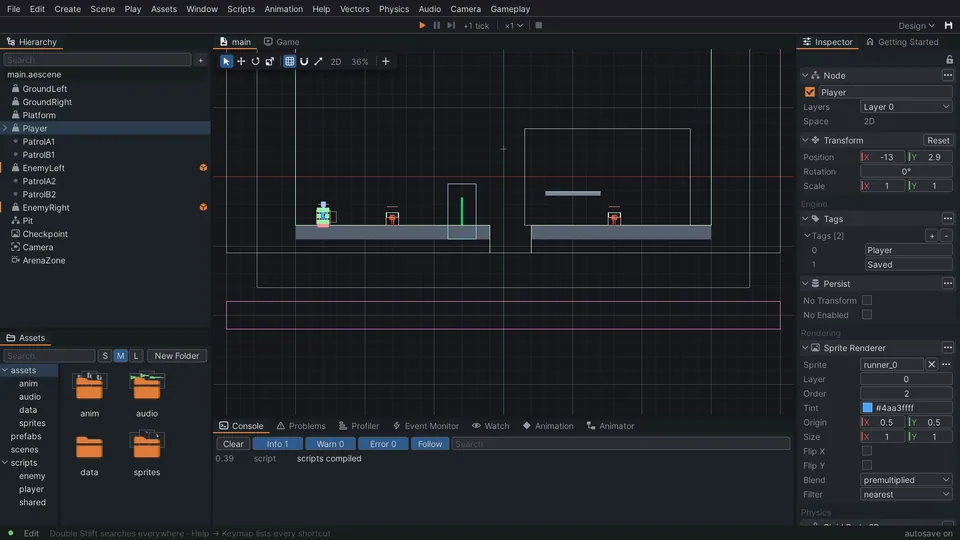Click the plus icon in the scene toolbar
960x540 pixels.
(386, 61)
